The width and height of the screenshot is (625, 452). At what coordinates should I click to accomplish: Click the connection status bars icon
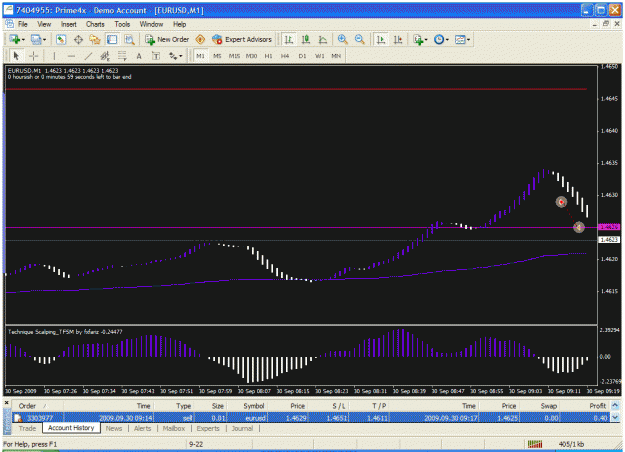(x=535, y=444)
